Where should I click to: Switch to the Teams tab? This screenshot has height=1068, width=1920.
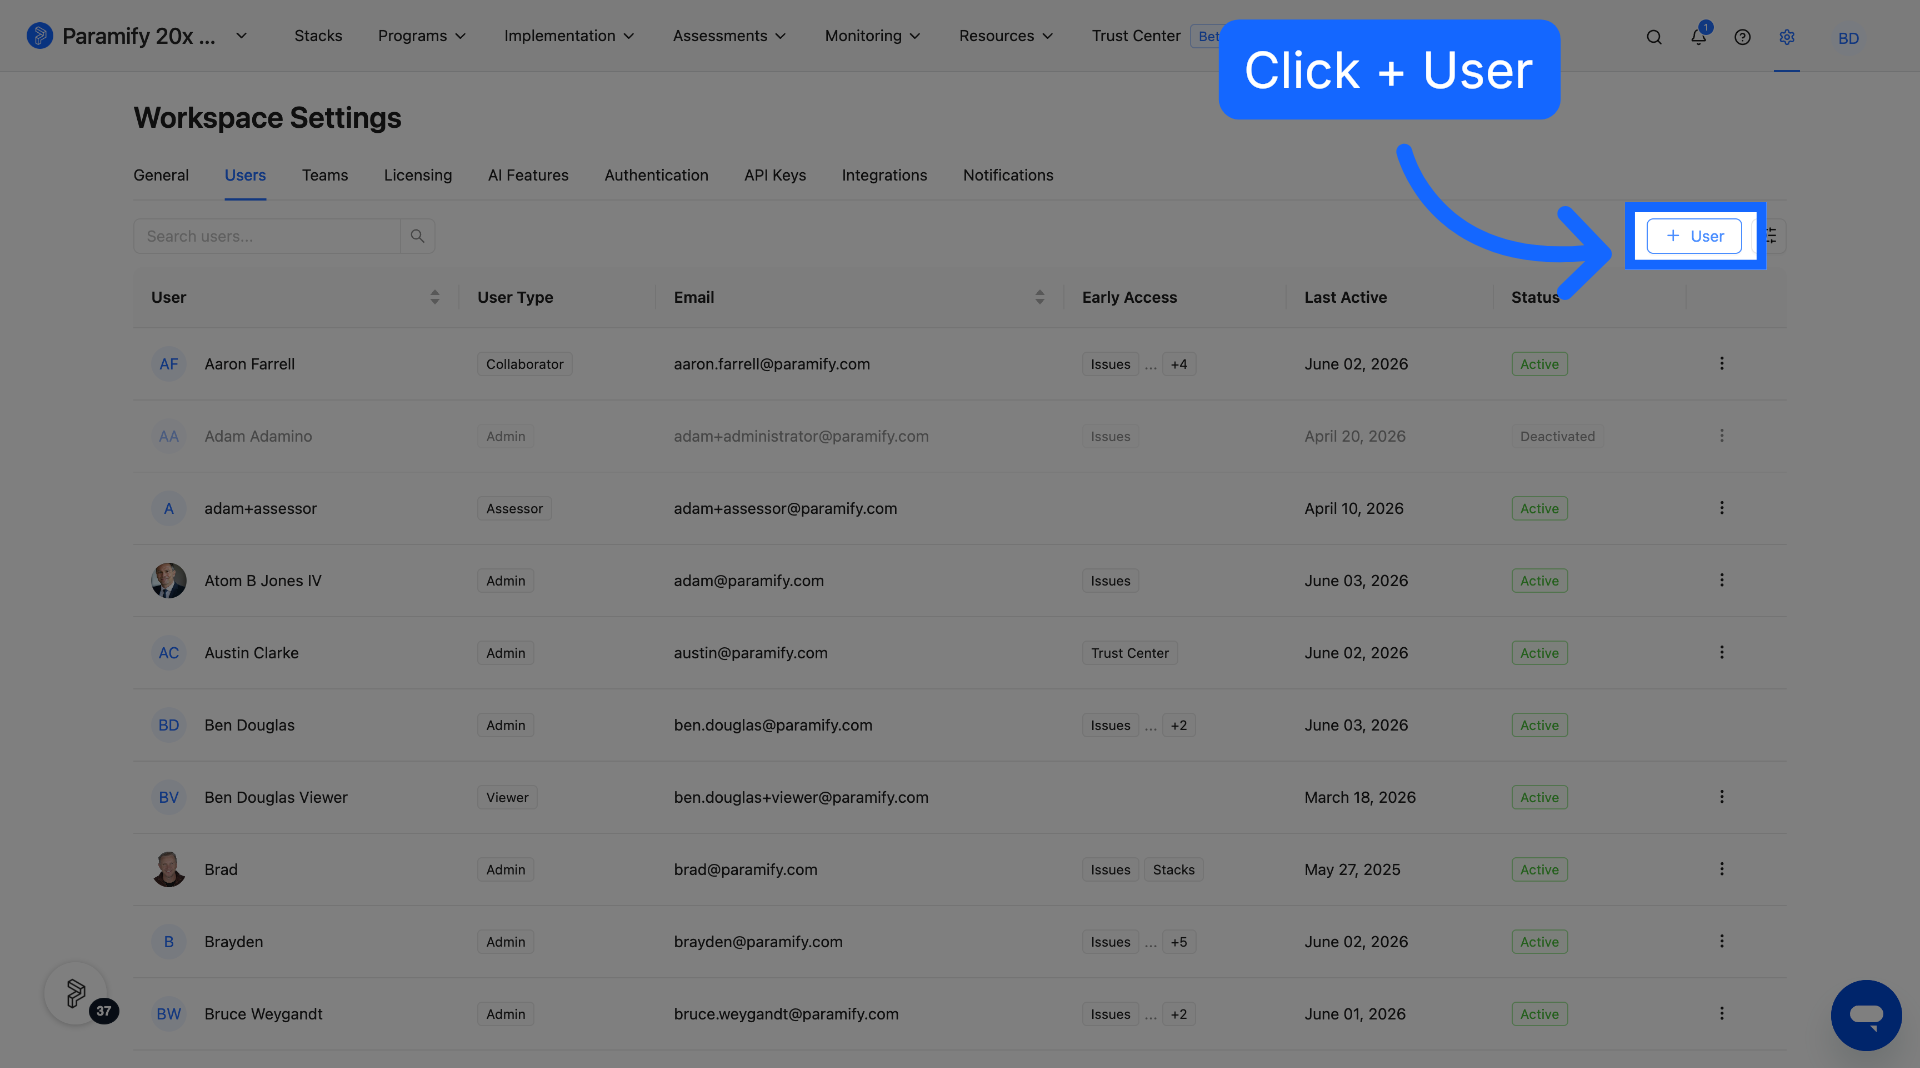tap(325, 175)
